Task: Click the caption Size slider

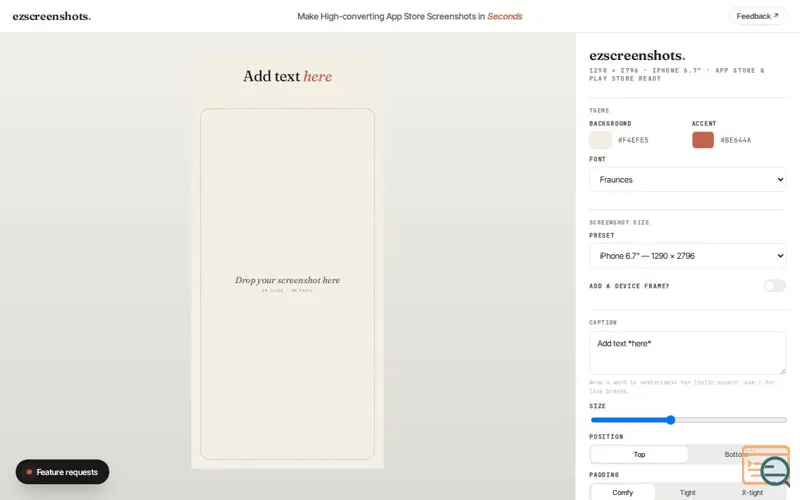Action: click(x=688, y=420)
